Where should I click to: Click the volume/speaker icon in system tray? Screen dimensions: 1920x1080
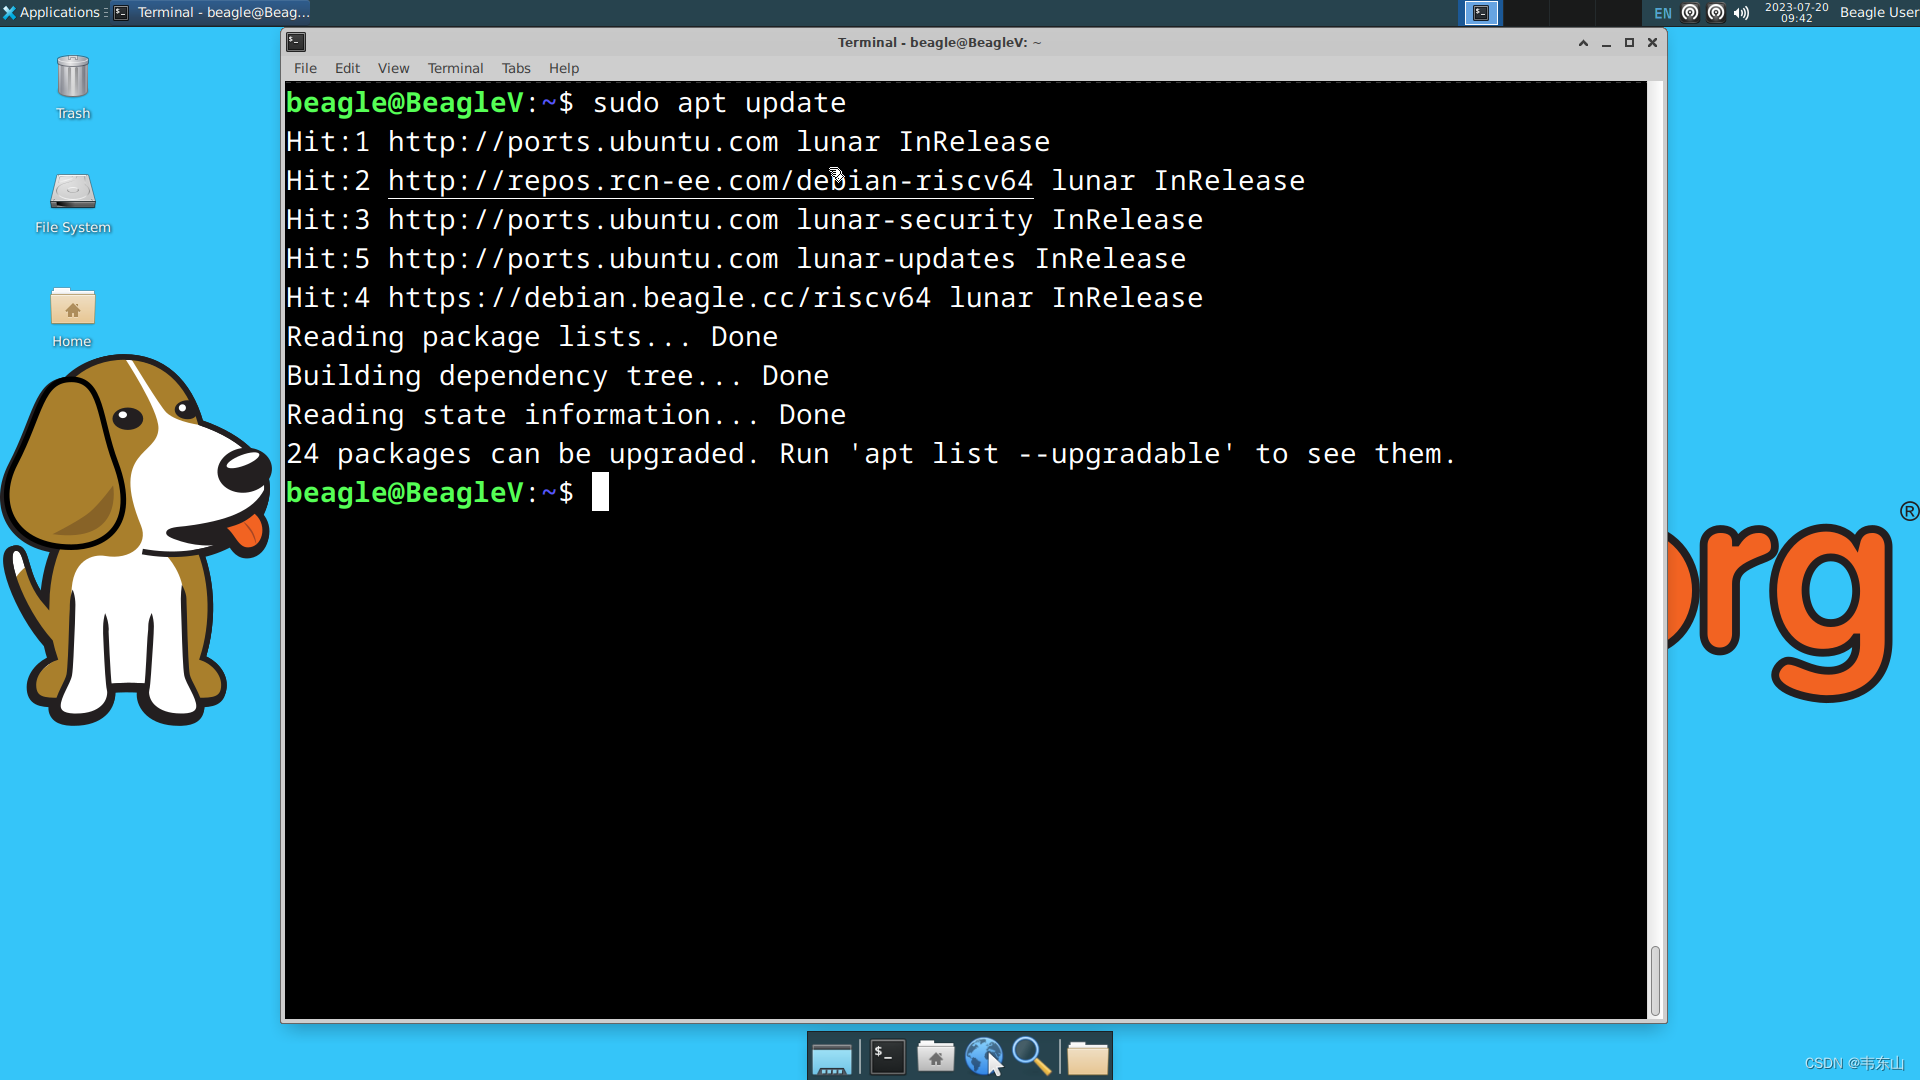pyautogui.click(x=1741, y=12)
